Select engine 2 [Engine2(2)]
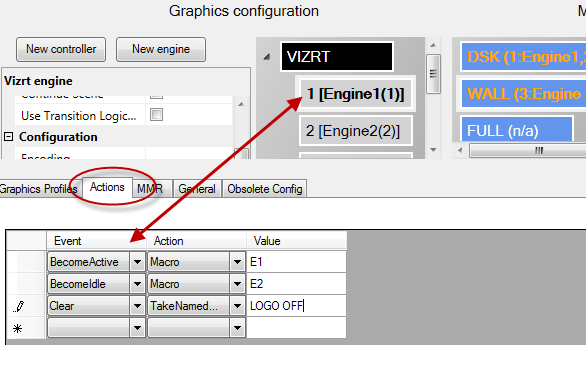 pyautogui.click(x=356, y=131)
